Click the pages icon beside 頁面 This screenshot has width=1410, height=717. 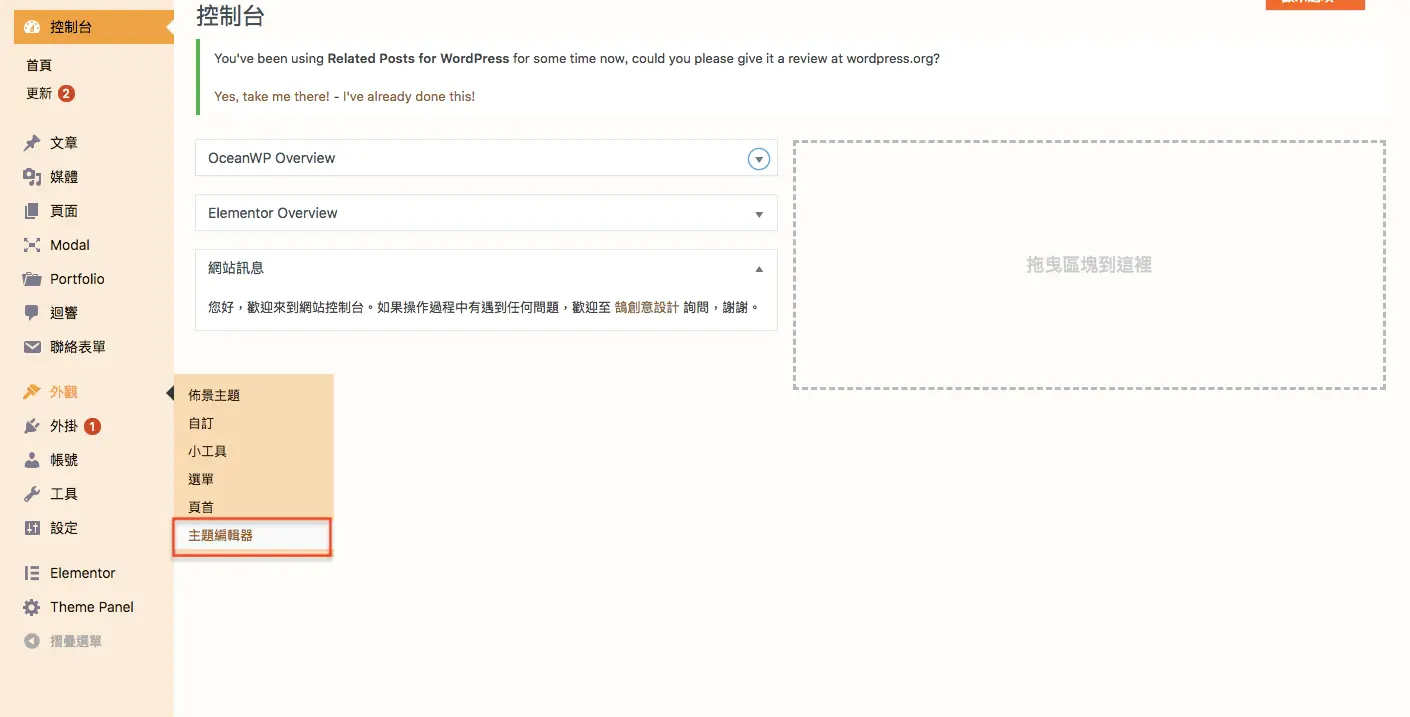[32, 211]
